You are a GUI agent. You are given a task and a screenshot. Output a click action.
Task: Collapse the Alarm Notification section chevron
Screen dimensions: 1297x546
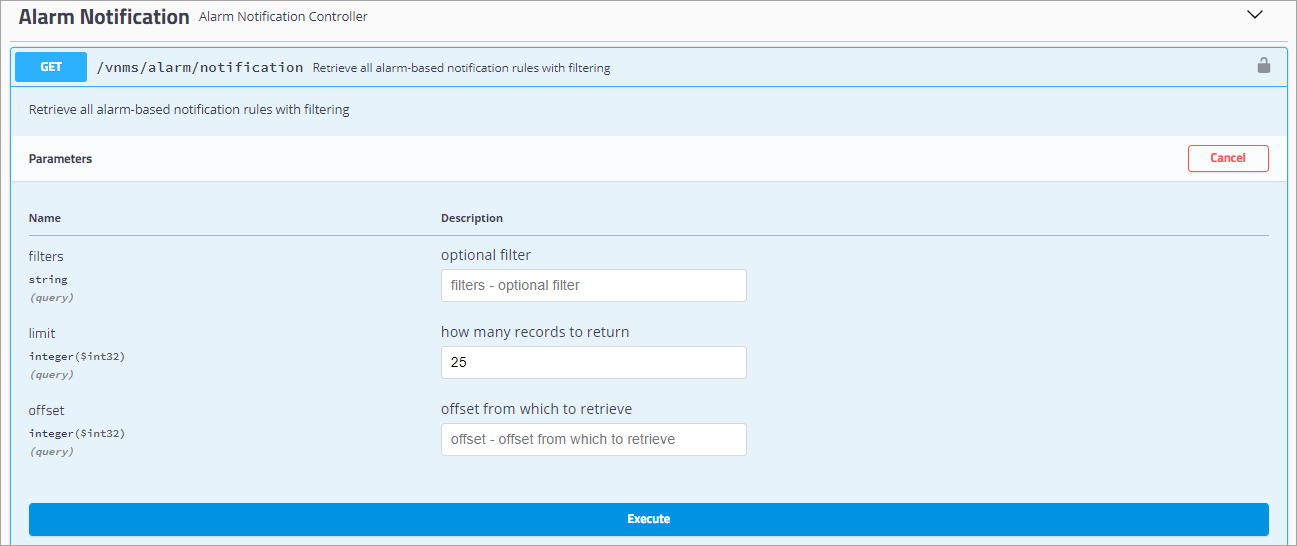[1255, 15]
